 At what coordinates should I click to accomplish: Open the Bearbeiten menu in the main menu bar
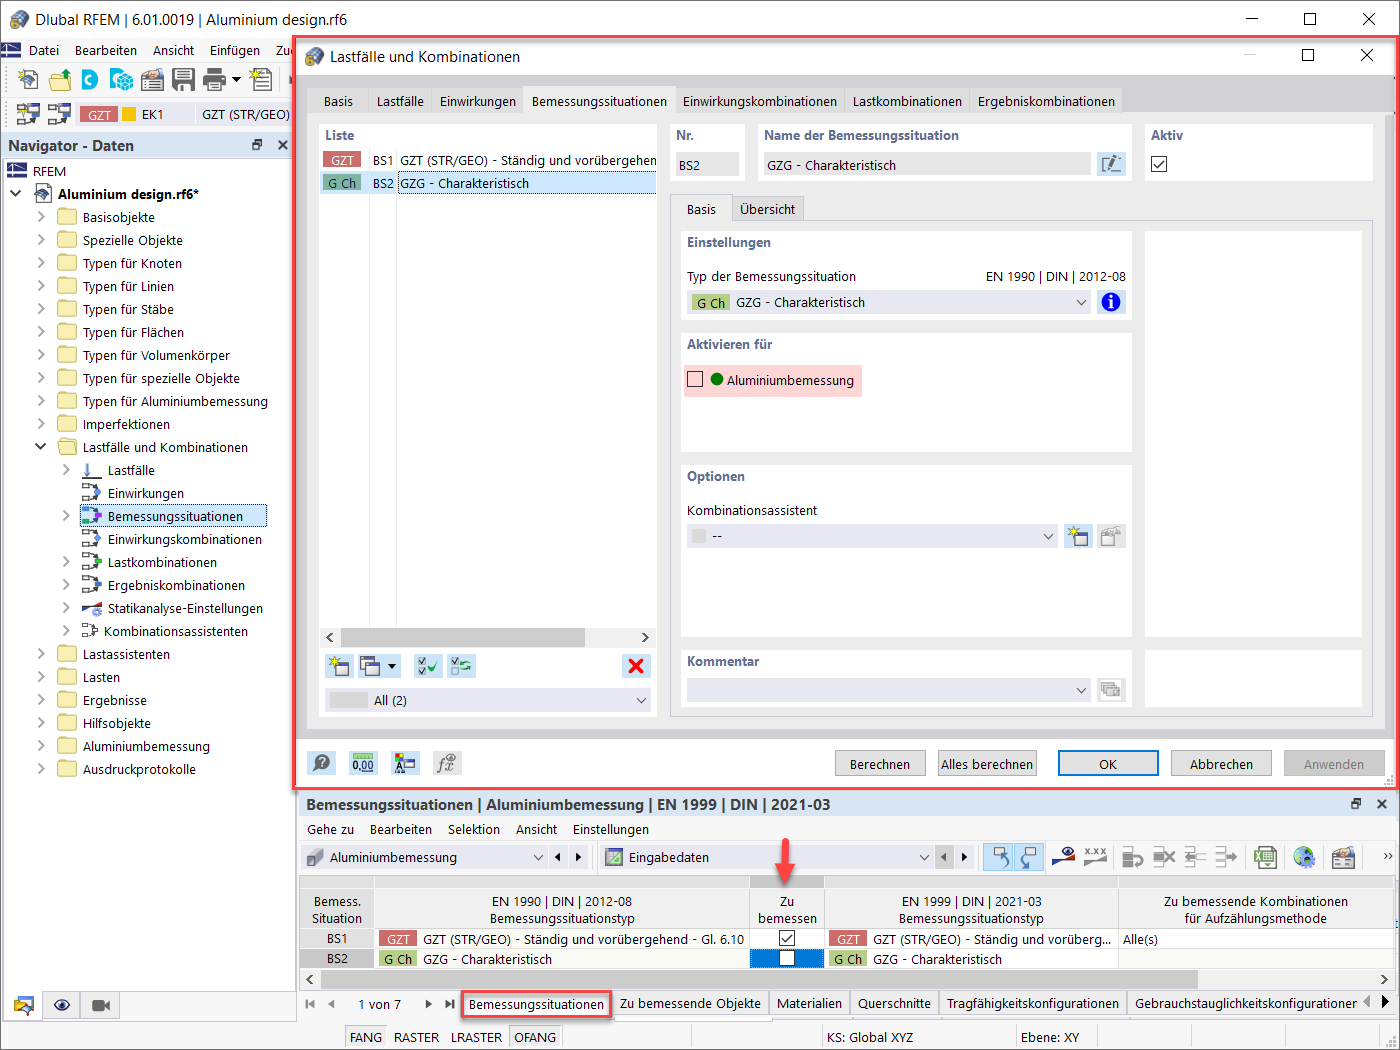click(106, 50)
